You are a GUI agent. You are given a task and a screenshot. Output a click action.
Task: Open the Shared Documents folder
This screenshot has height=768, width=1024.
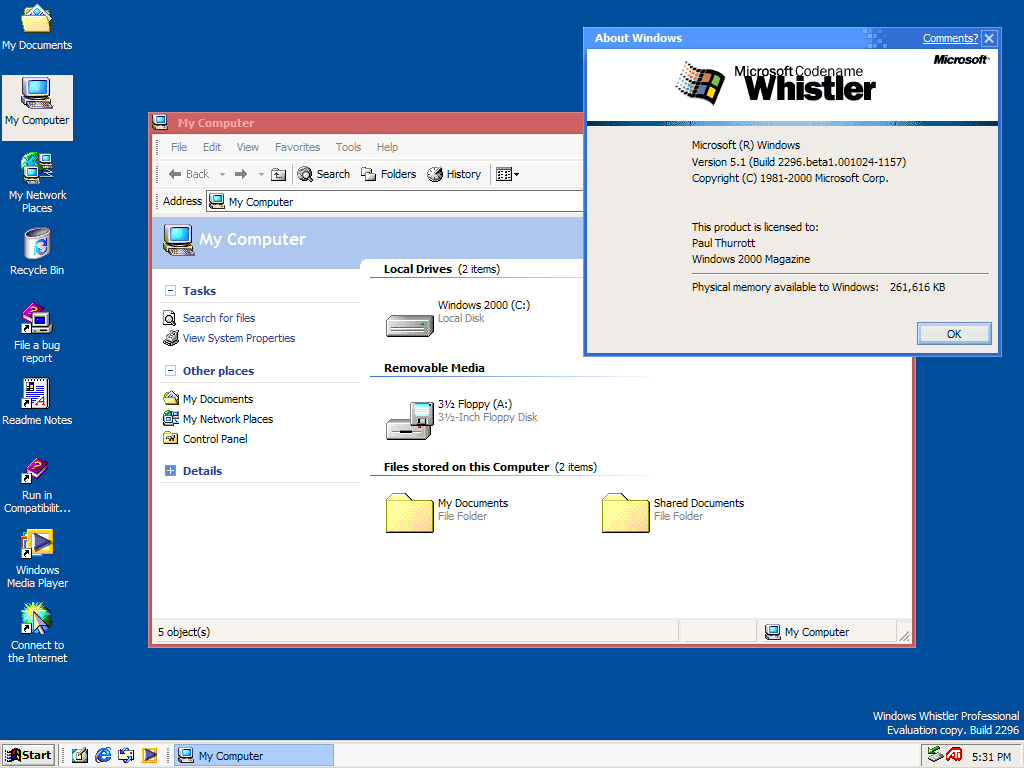[x=625, y=510]
